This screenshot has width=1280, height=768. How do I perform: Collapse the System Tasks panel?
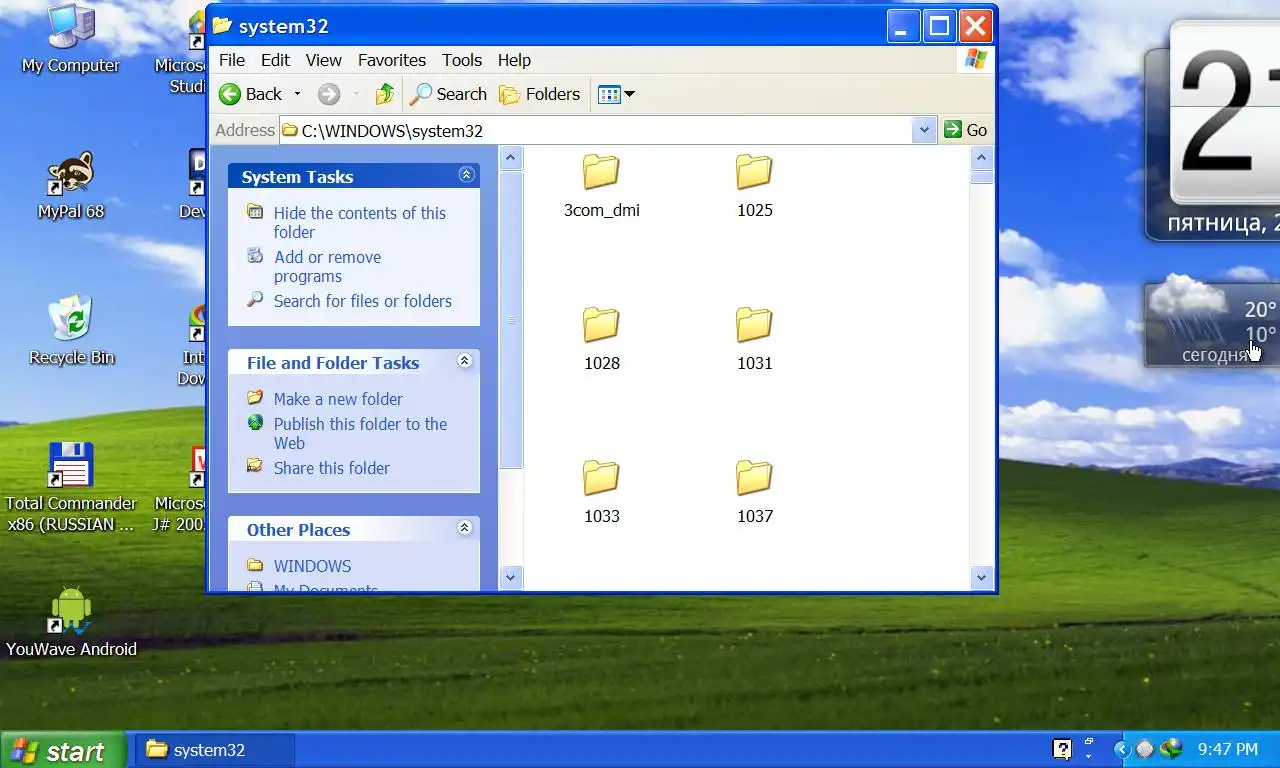click(466, 175)
